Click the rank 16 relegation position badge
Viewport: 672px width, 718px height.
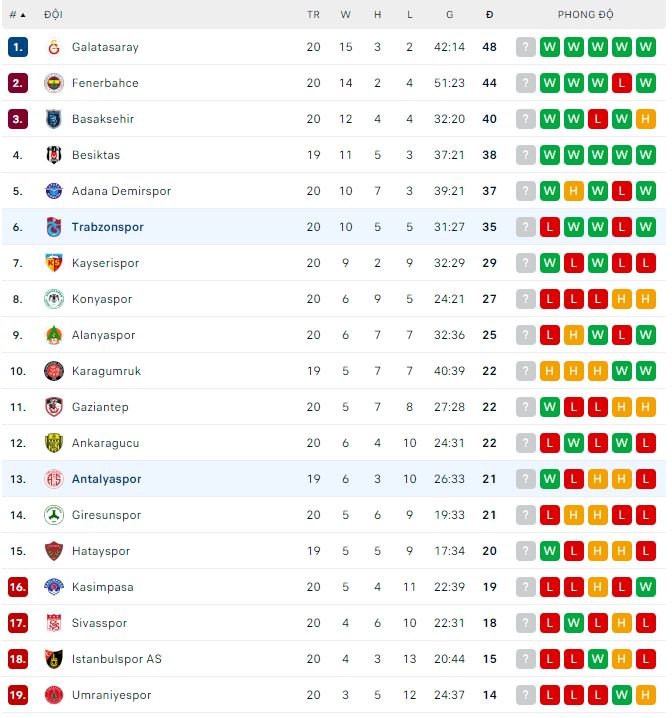(18, 587)
